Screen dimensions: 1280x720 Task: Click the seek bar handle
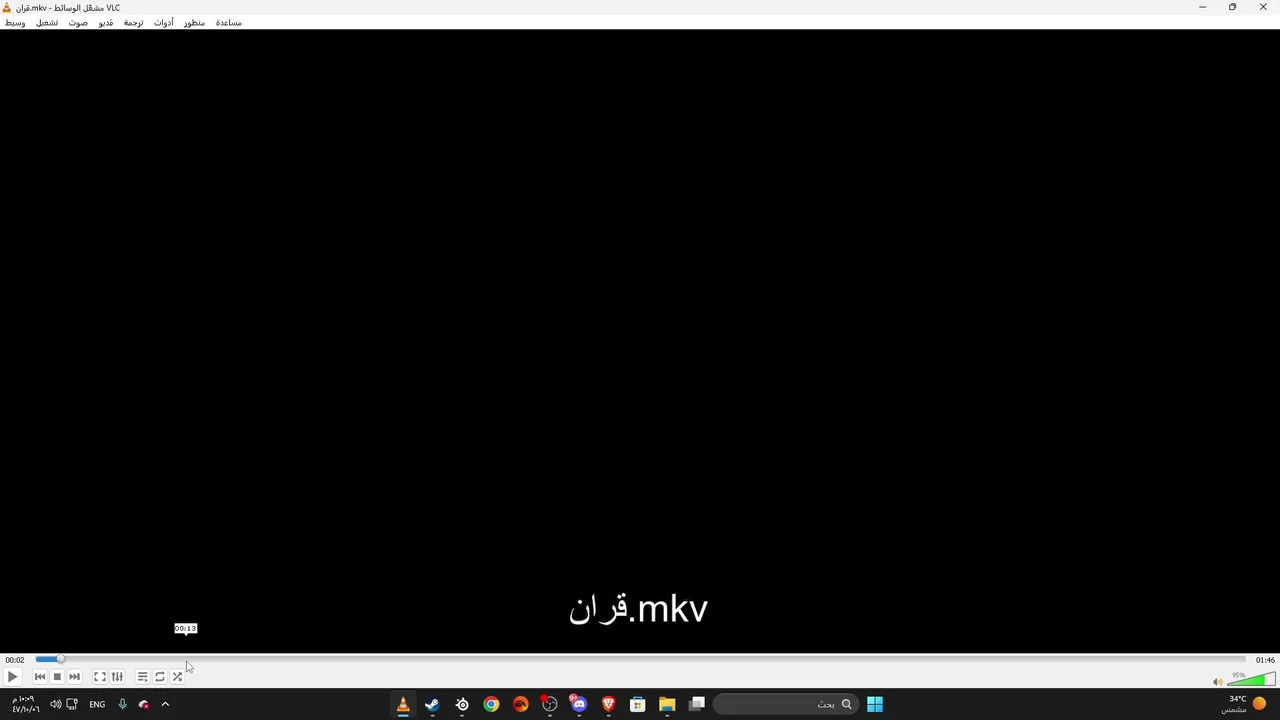pos(60,659)
